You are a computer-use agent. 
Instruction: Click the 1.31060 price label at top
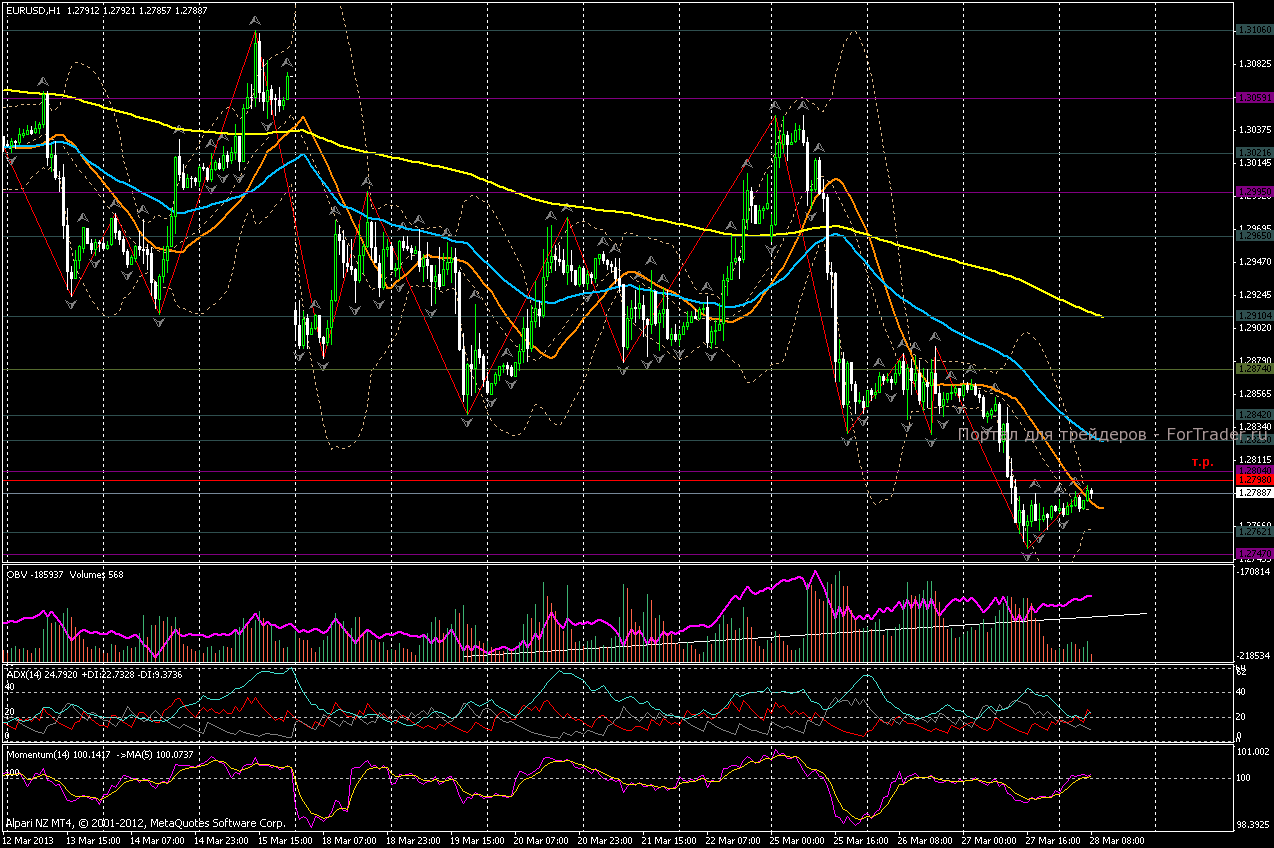pos(1253,30)
